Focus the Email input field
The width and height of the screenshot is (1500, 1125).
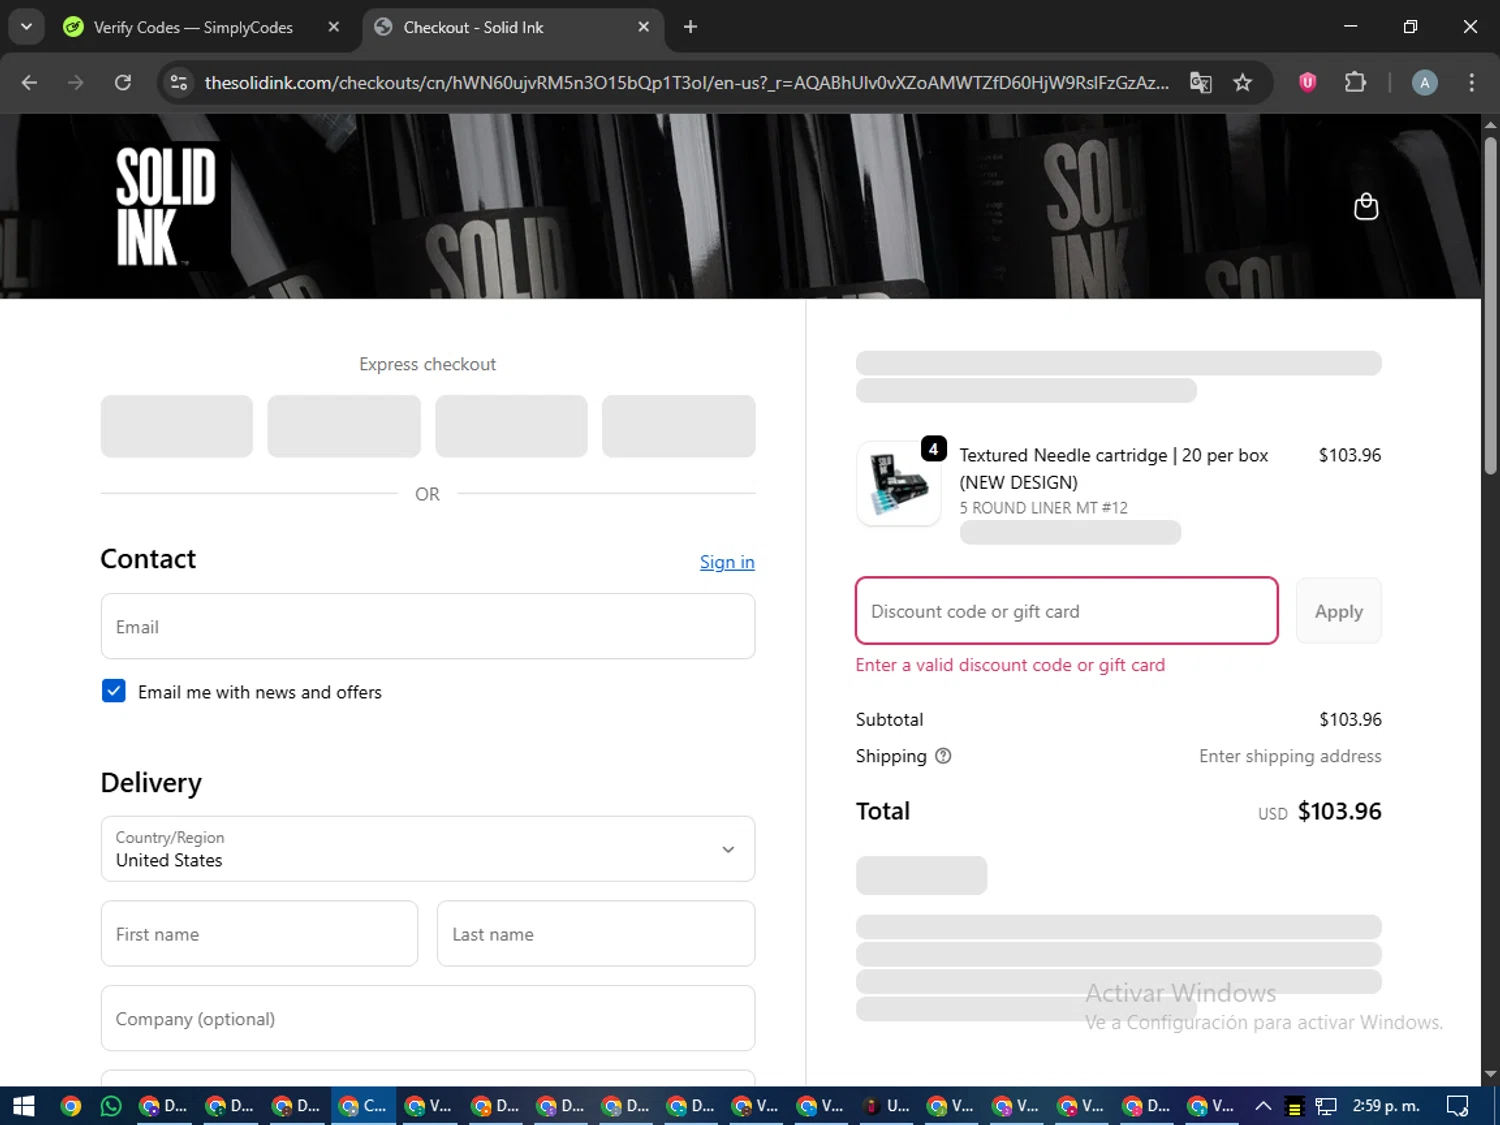[x=428, y=627]
